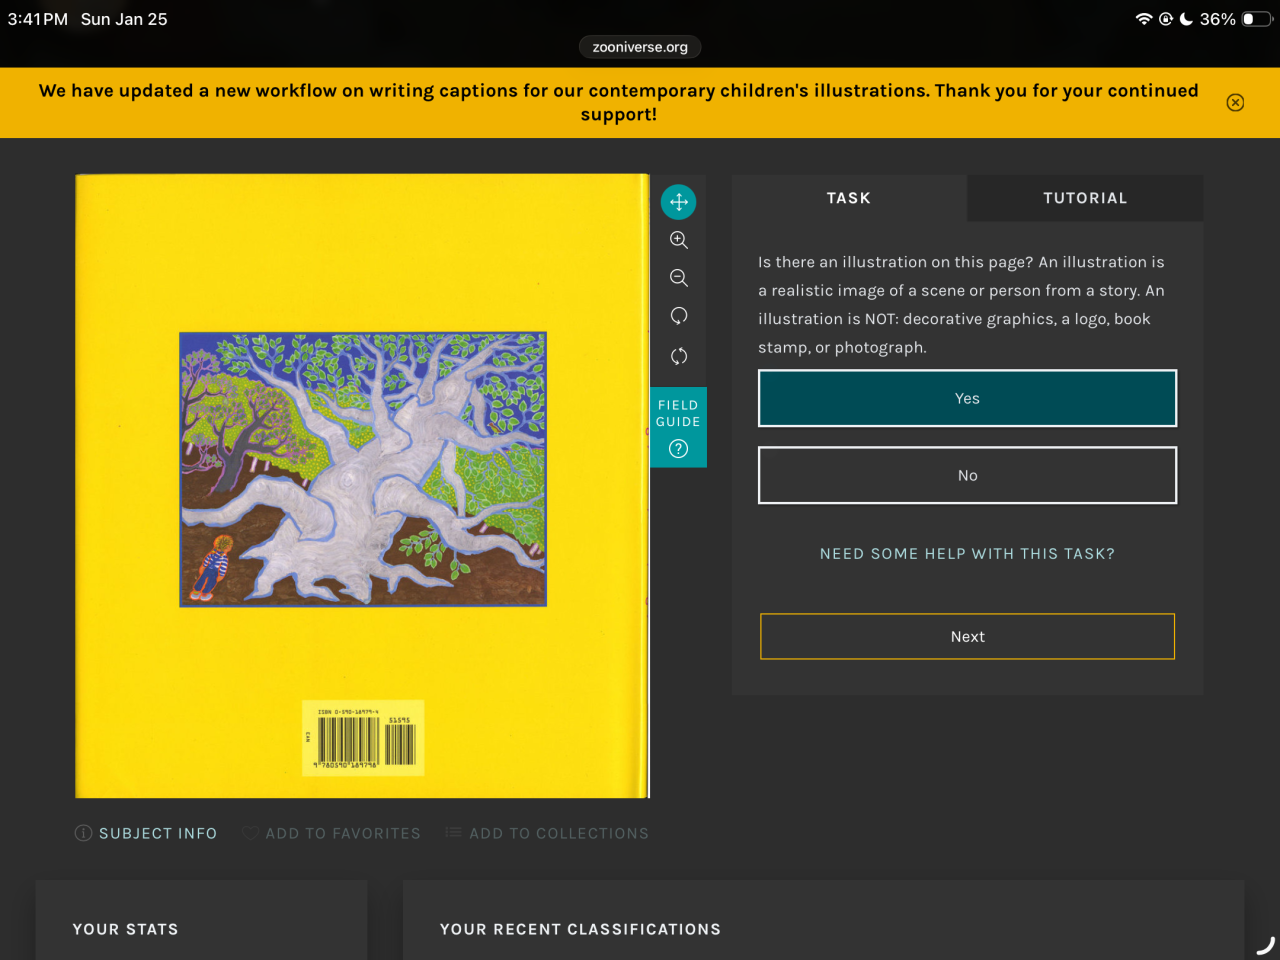Open Need Some Help With This Task
The height and width of the screenshot is (960, 1280).
point(967,554)
